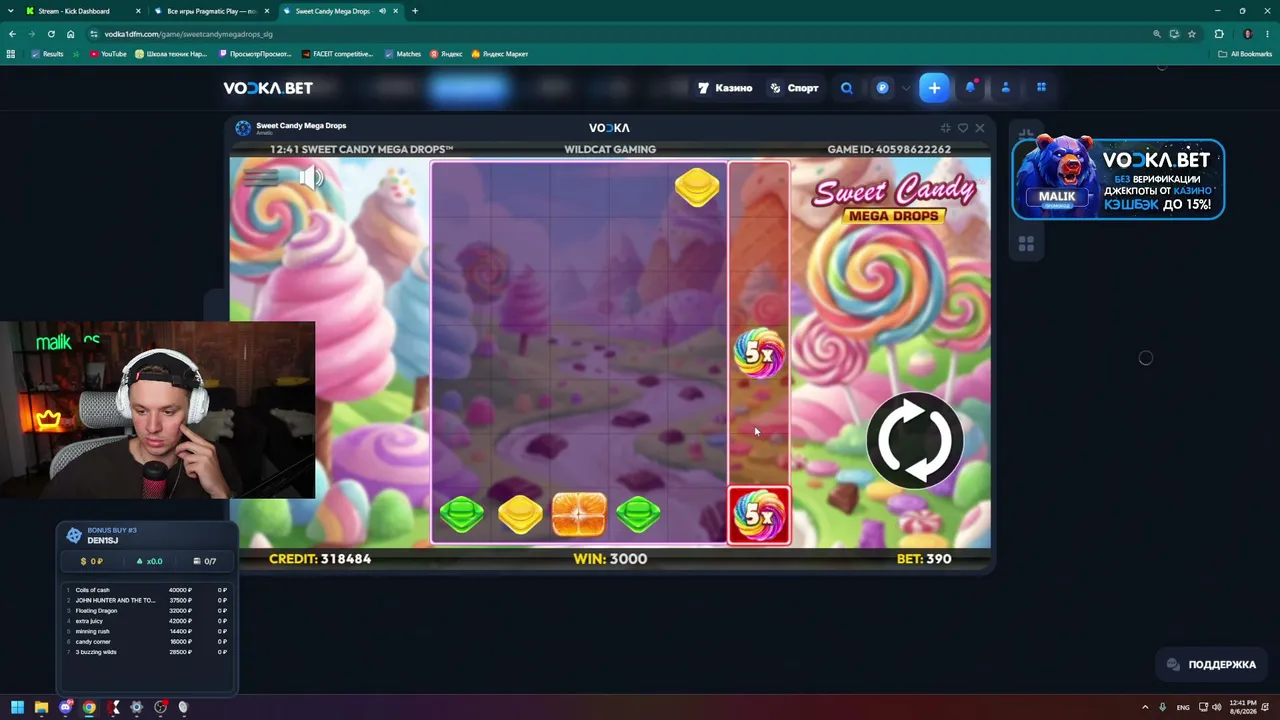The height and width of the screenshot is (720, 1280).
Task: Open the tab search dropdown arrow
Action: pos(9,11)
